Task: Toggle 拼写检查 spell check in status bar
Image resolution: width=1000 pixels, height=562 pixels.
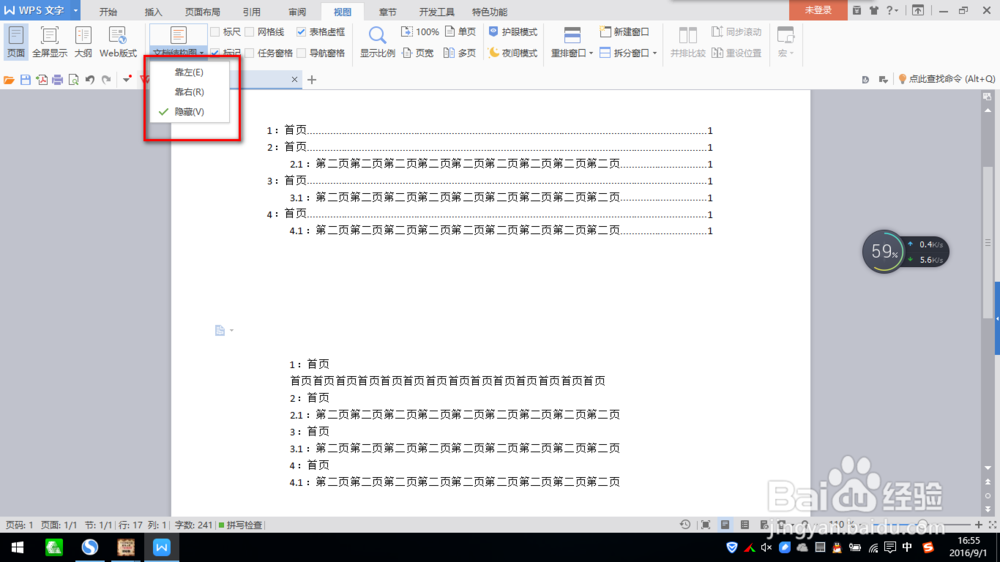Action: coord(240,525)
